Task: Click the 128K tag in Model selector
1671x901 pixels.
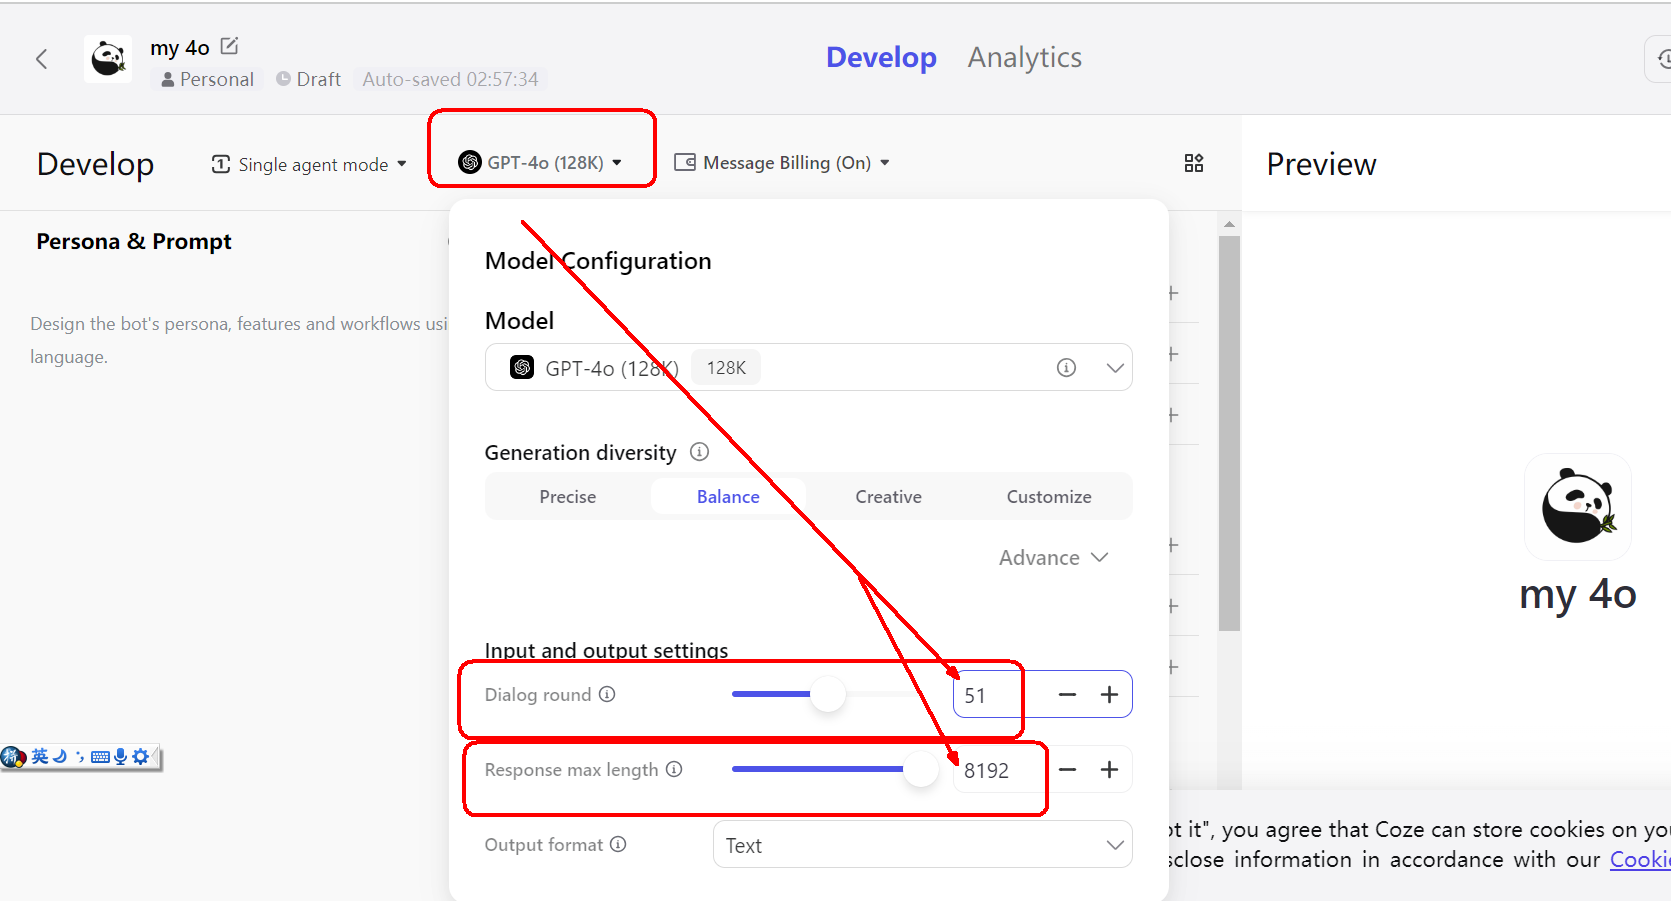Action: [x=726, y=368]
